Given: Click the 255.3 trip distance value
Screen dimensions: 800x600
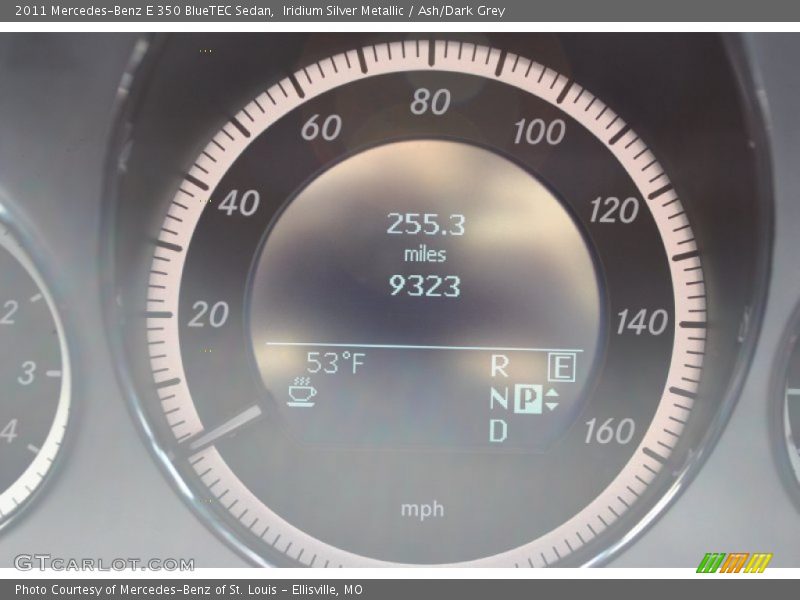Looking at the screenshot, I should coord(426,224).
